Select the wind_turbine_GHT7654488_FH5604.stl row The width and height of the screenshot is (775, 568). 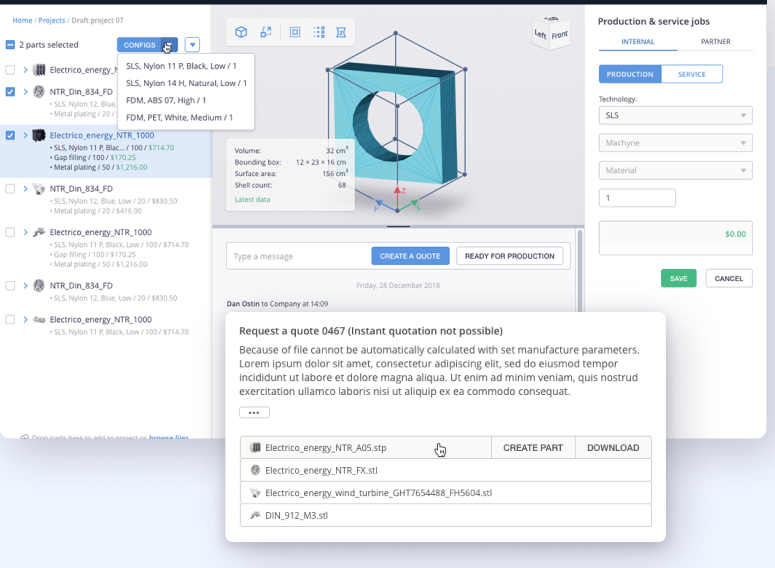click(445, 493)
